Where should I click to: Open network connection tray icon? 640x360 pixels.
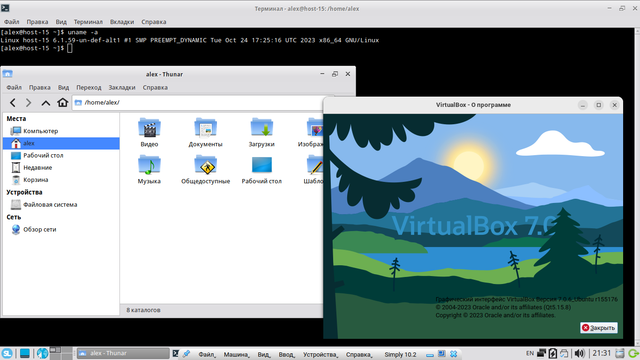click(541, 353)
